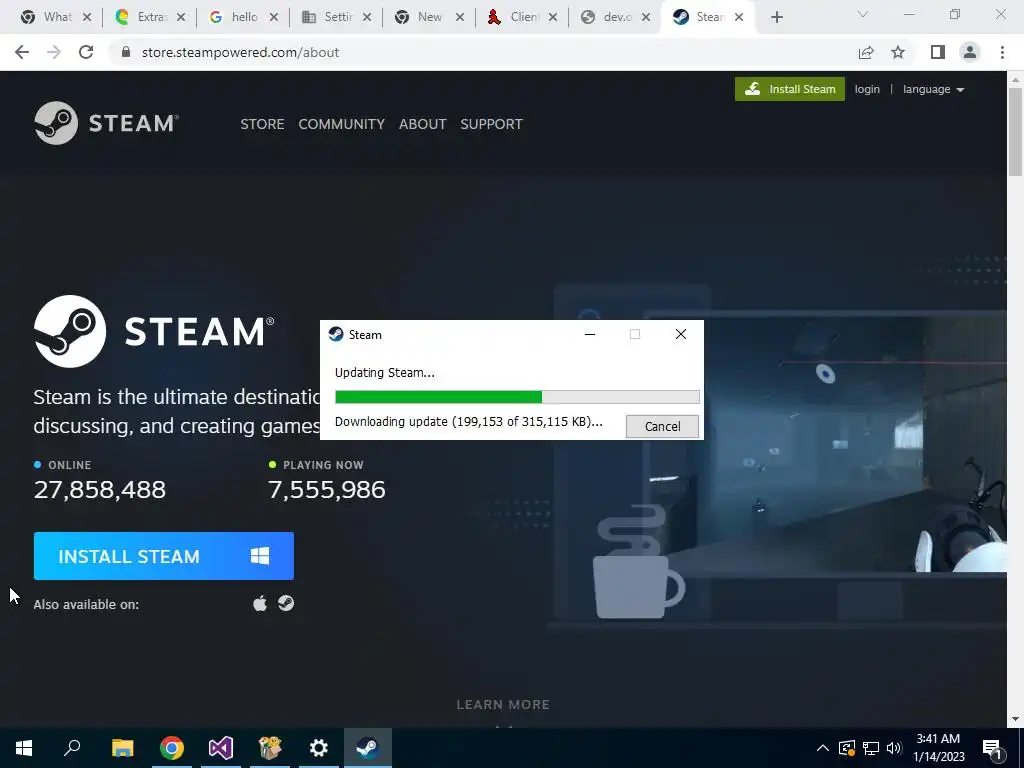This screenshot has height=768, width=1024.
Task: Show hidden system tray icons
Action: click(823, 748)
